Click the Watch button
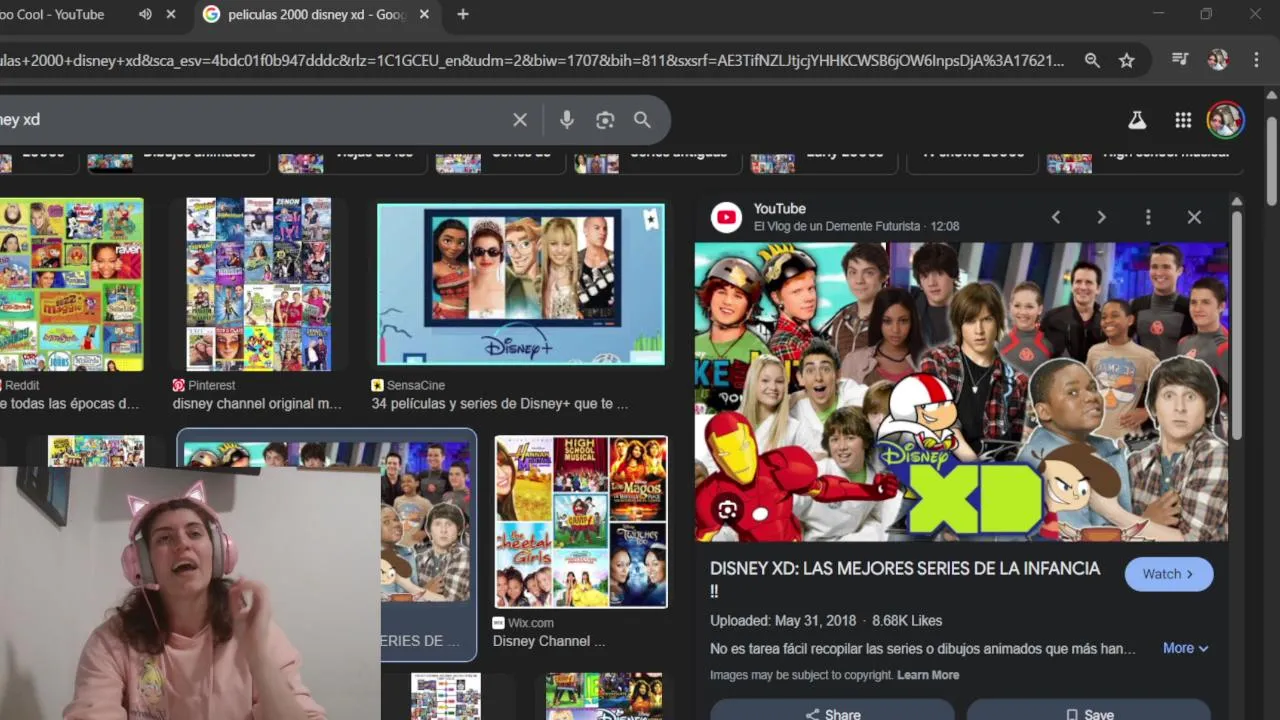This screenshot has width=1280, height=720. [x=1169, y=574]
